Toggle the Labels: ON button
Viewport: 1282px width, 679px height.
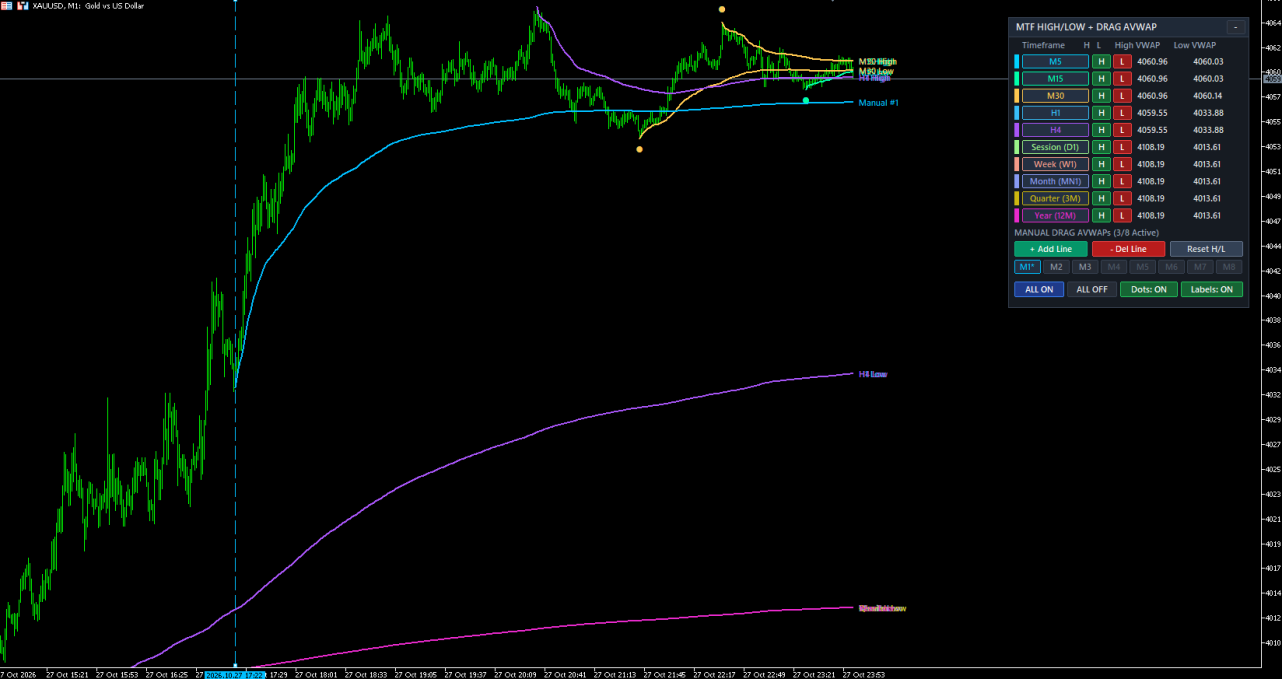[x=1212, y=290]
